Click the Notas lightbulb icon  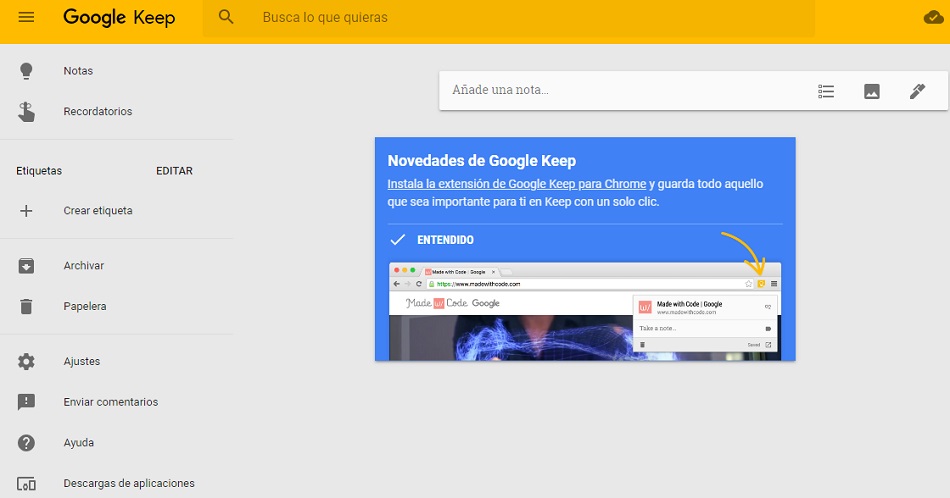click(26, 71)
